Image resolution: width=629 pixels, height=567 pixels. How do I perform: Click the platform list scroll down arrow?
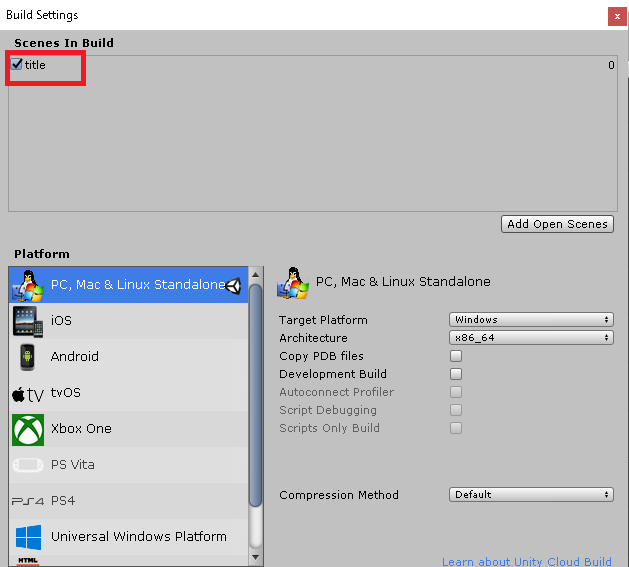click(256, 557)
